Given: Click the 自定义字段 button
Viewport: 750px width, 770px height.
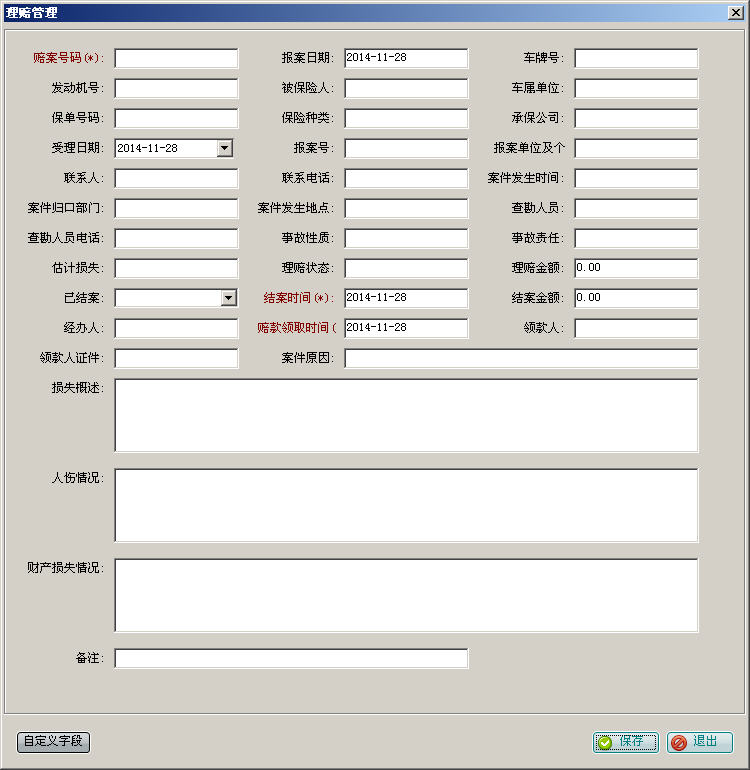Looking at the screenshot, I should (54, 742).
